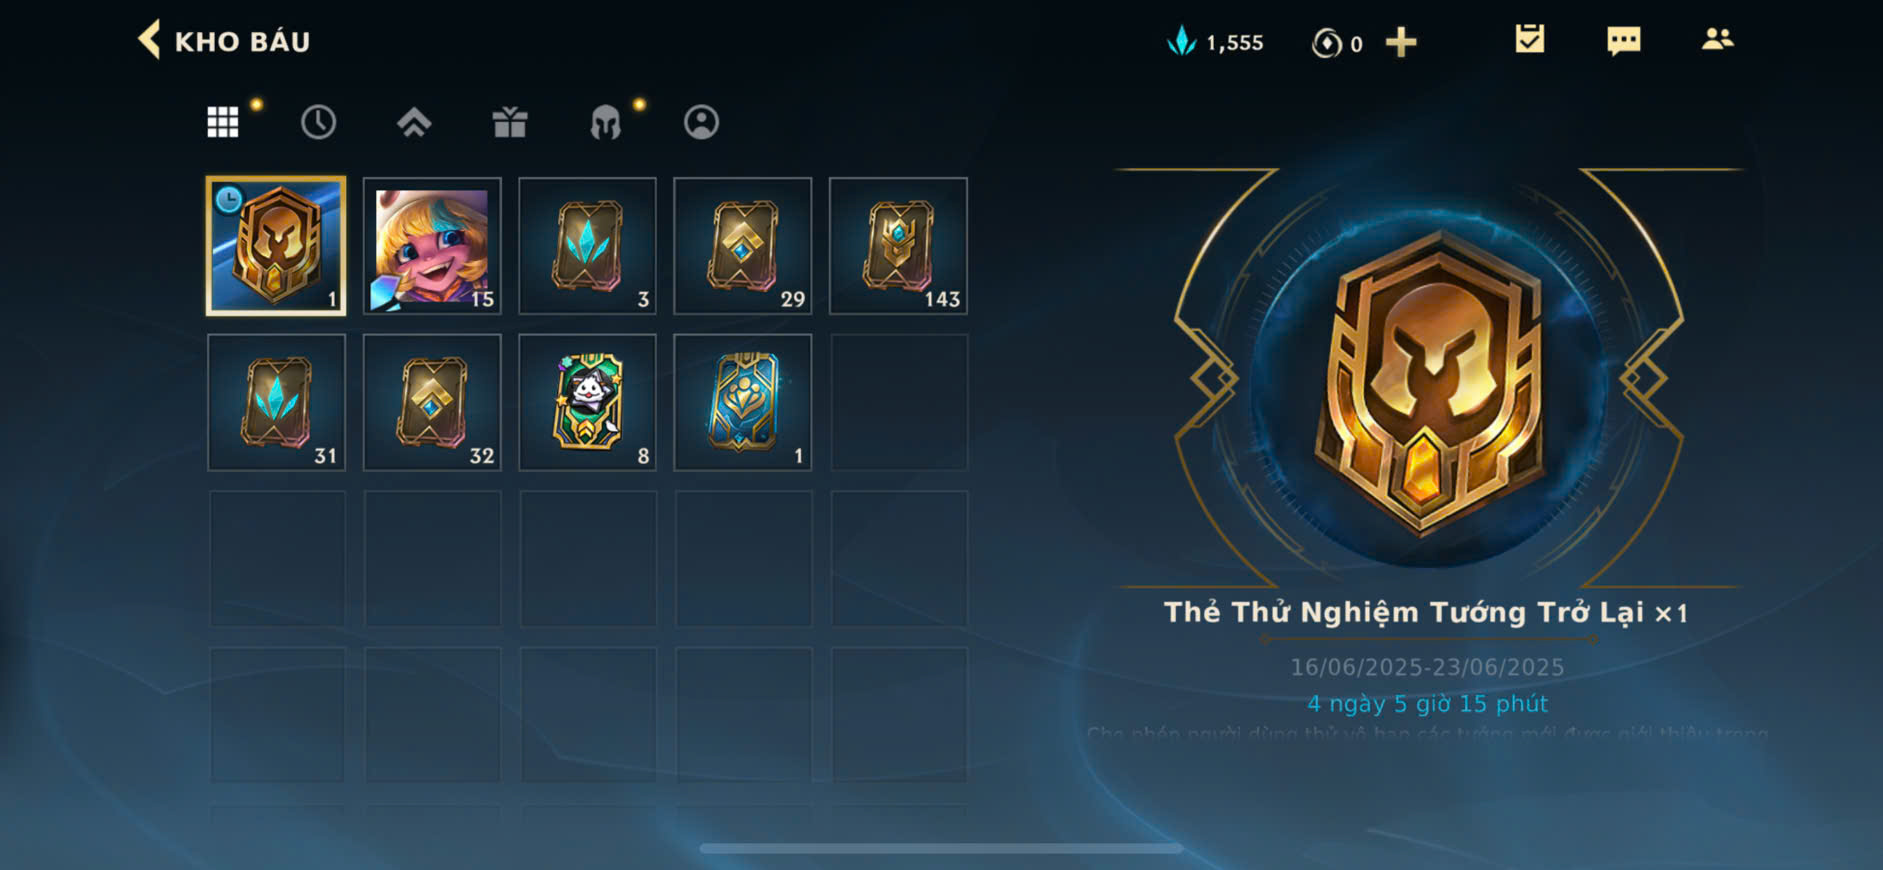This screenshot has width=1883, height=870.
Task: Select the returning champion trial card
Action: point(276,246)
